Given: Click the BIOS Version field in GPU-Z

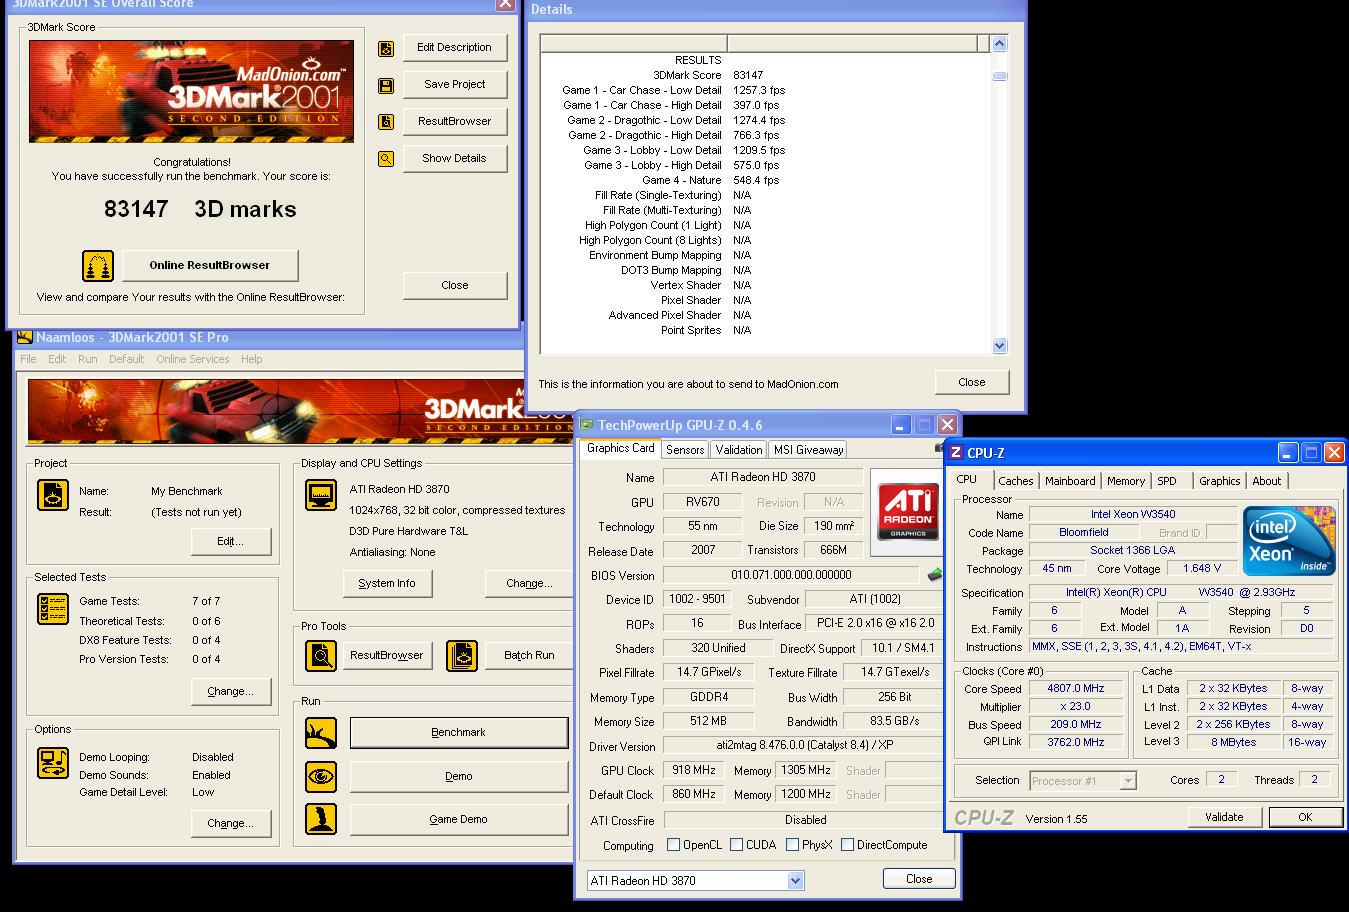Looking at the screenshot, I should (791, 575).
